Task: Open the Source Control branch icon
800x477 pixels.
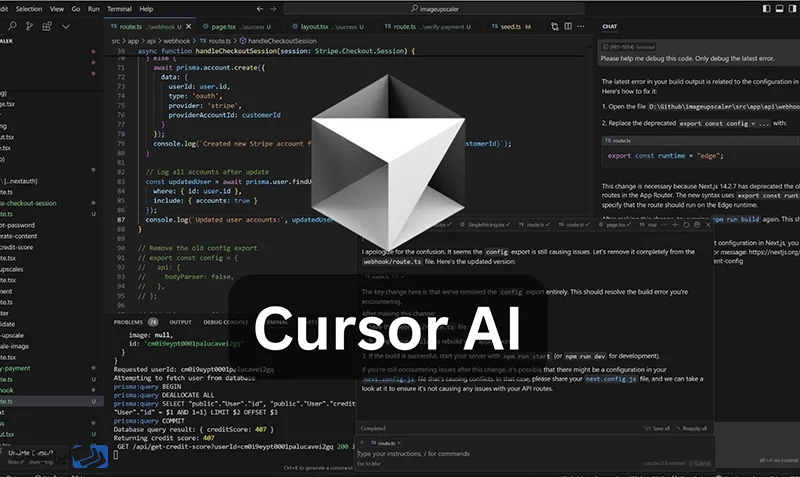Action: point(29,26)
